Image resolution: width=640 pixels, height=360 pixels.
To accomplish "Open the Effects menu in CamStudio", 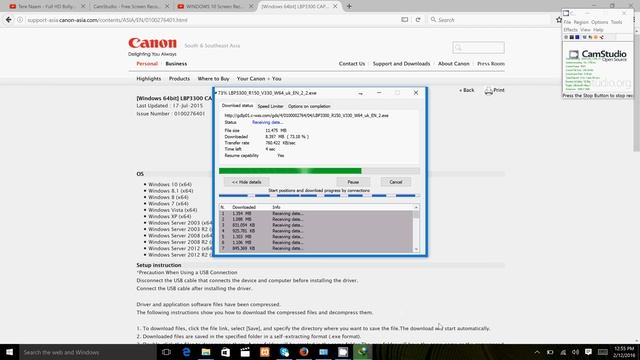I will click(x=570, y=30).
